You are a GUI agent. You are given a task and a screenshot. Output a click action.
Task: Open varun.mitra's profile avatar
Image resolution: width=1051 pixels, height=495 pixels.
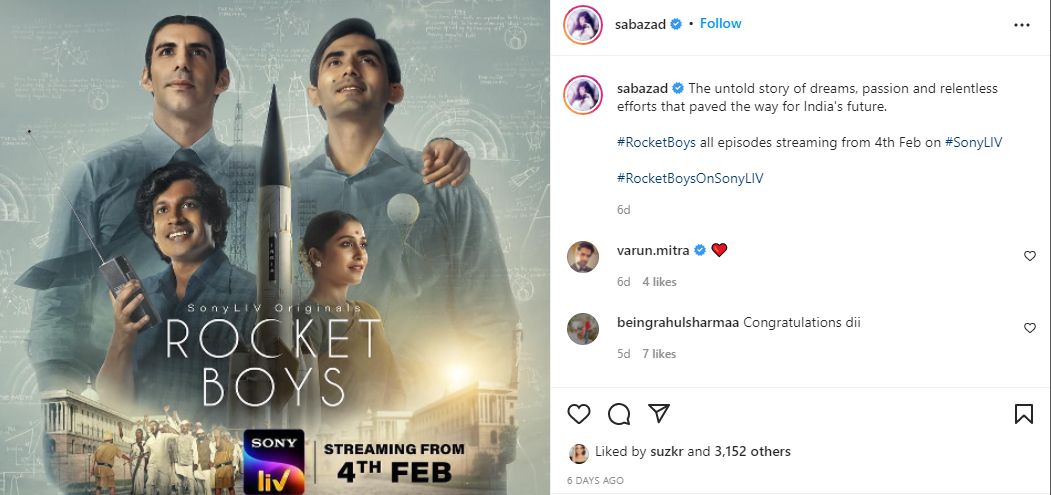[x=584, y=256]
